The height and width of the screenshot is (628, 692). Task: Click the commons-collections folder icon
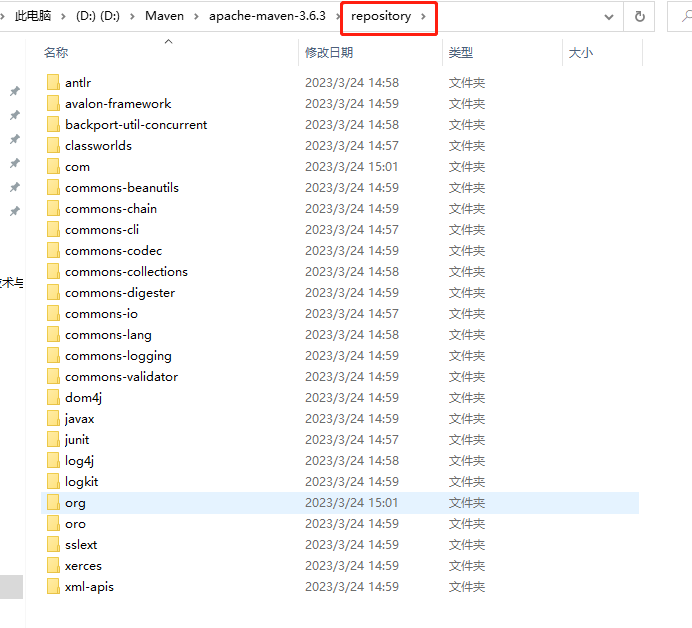pos(53,271)
